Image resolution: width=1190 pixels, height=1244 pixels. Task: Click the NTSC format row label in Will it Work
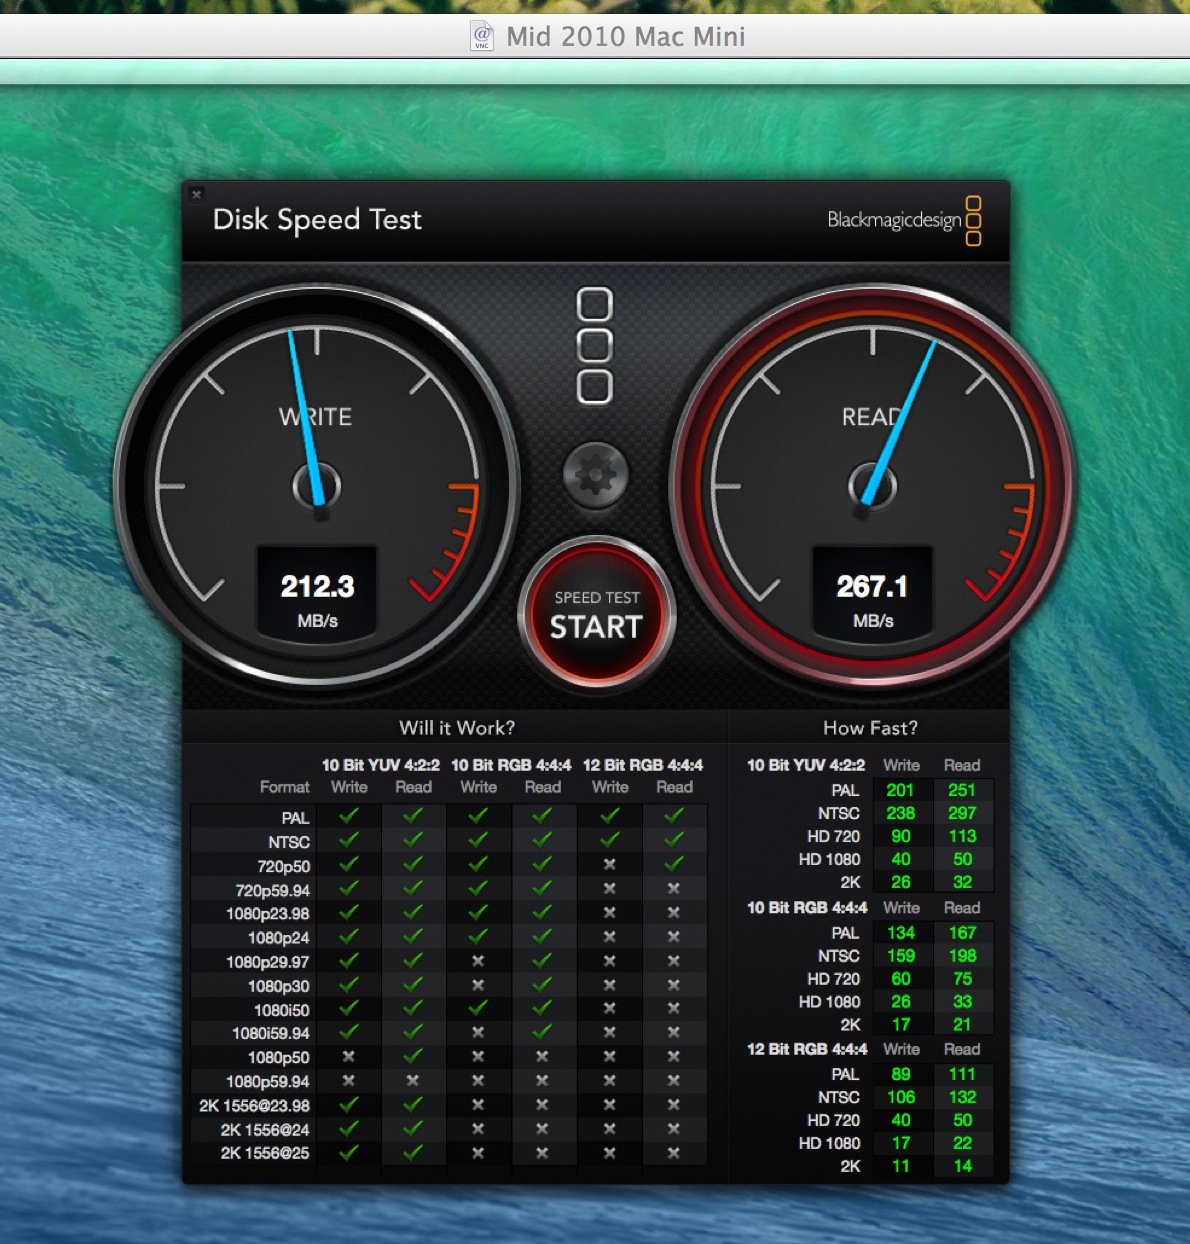pyautogui.click(x=289, y=842)
